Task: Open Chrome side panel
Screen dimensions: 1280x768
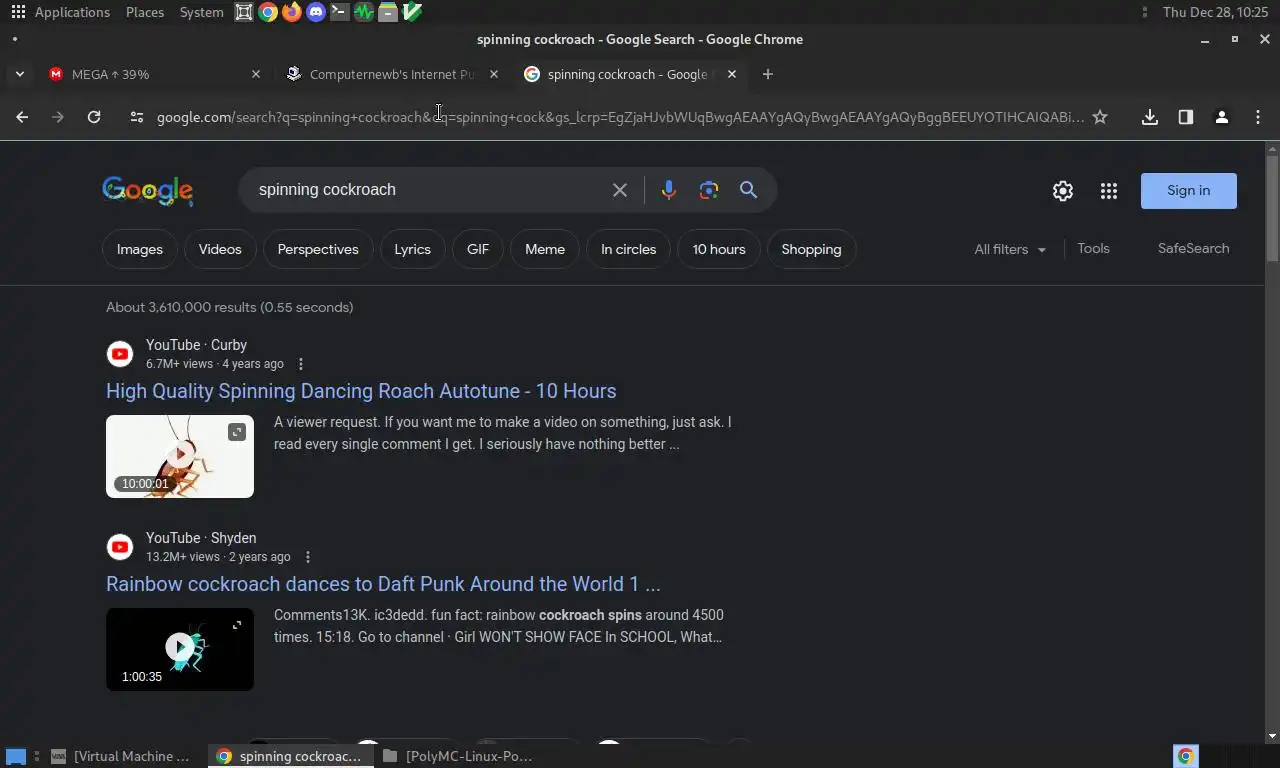Action: coord(1186,117)
